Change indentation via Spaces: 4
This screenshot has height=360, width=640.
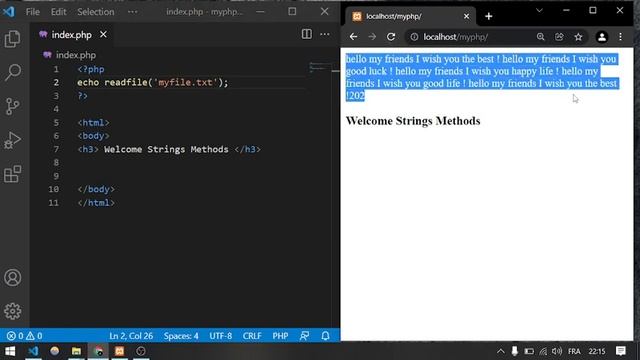tap(181, 336)
